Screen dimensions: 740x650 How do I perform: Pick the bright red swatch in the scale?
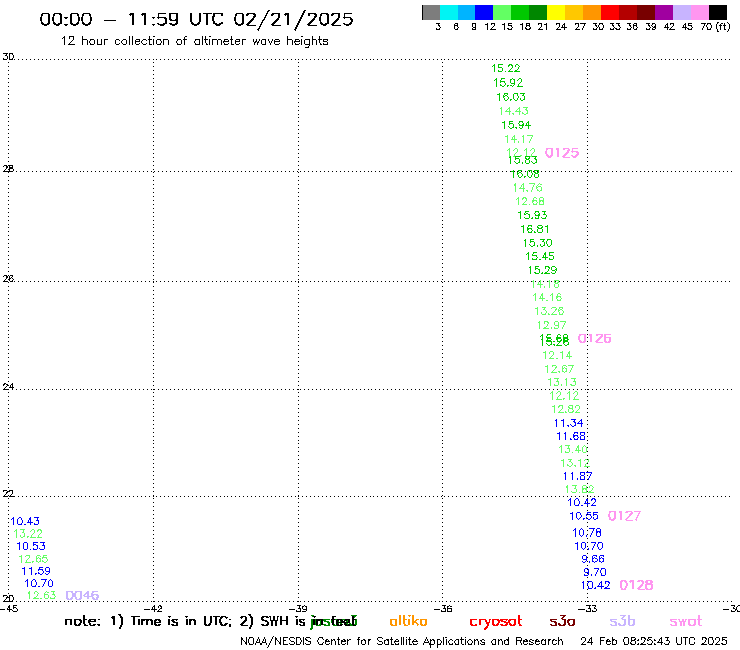coord(609,12)
